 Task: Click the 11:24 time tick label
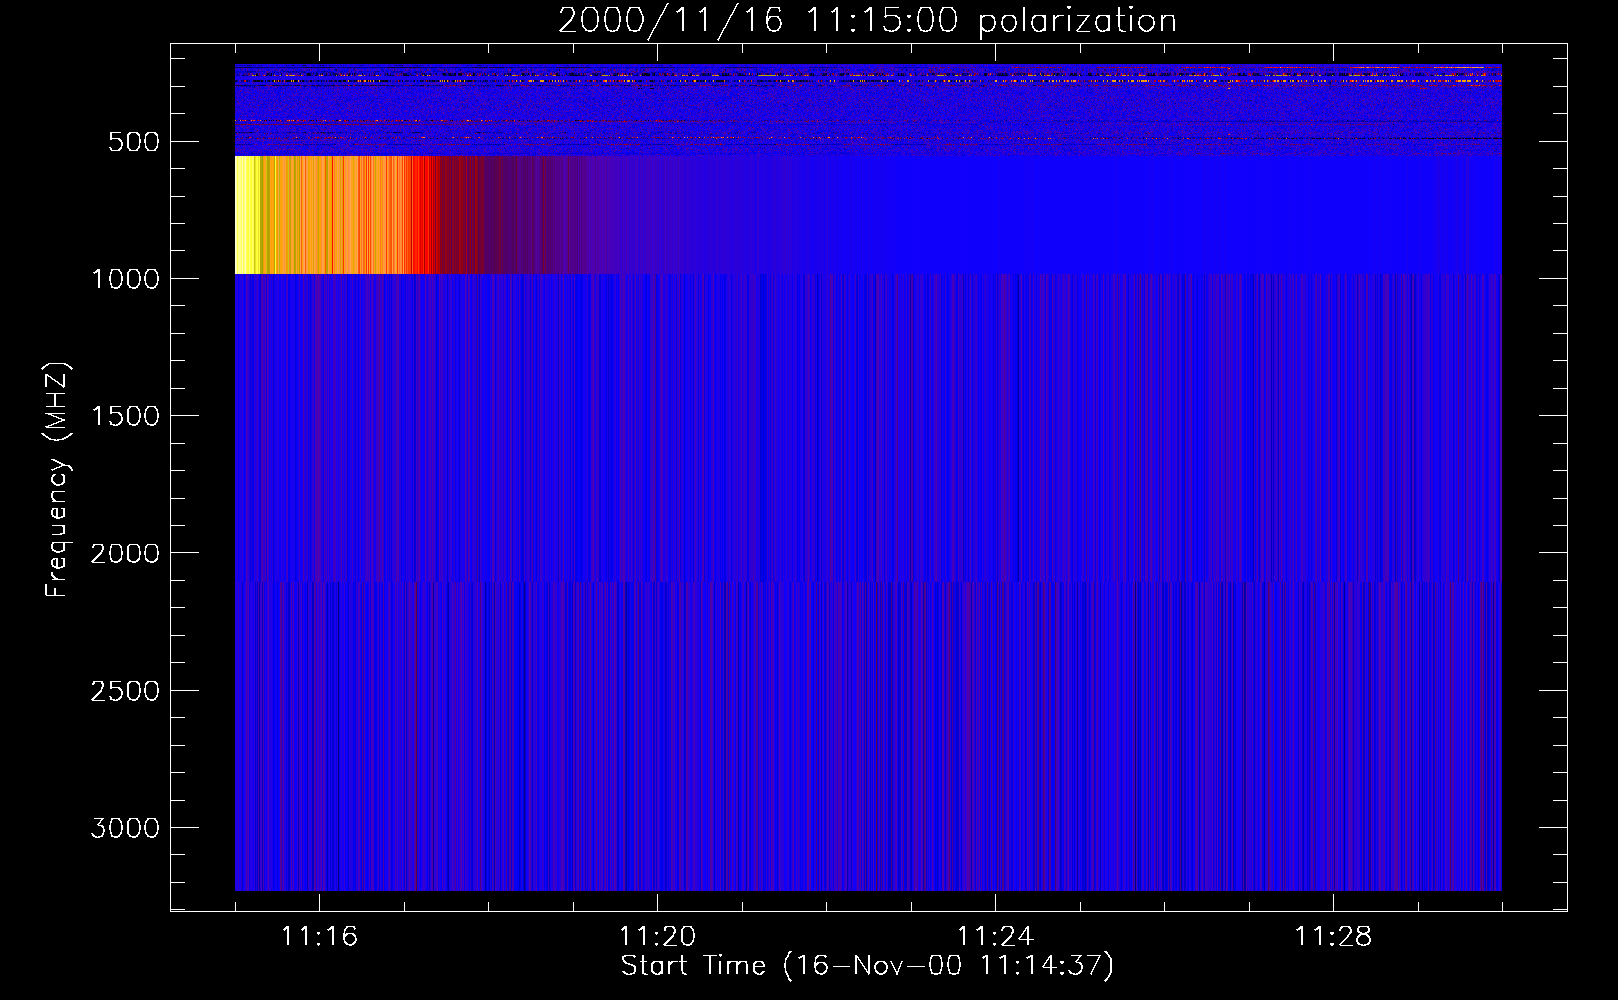[995, 937]
